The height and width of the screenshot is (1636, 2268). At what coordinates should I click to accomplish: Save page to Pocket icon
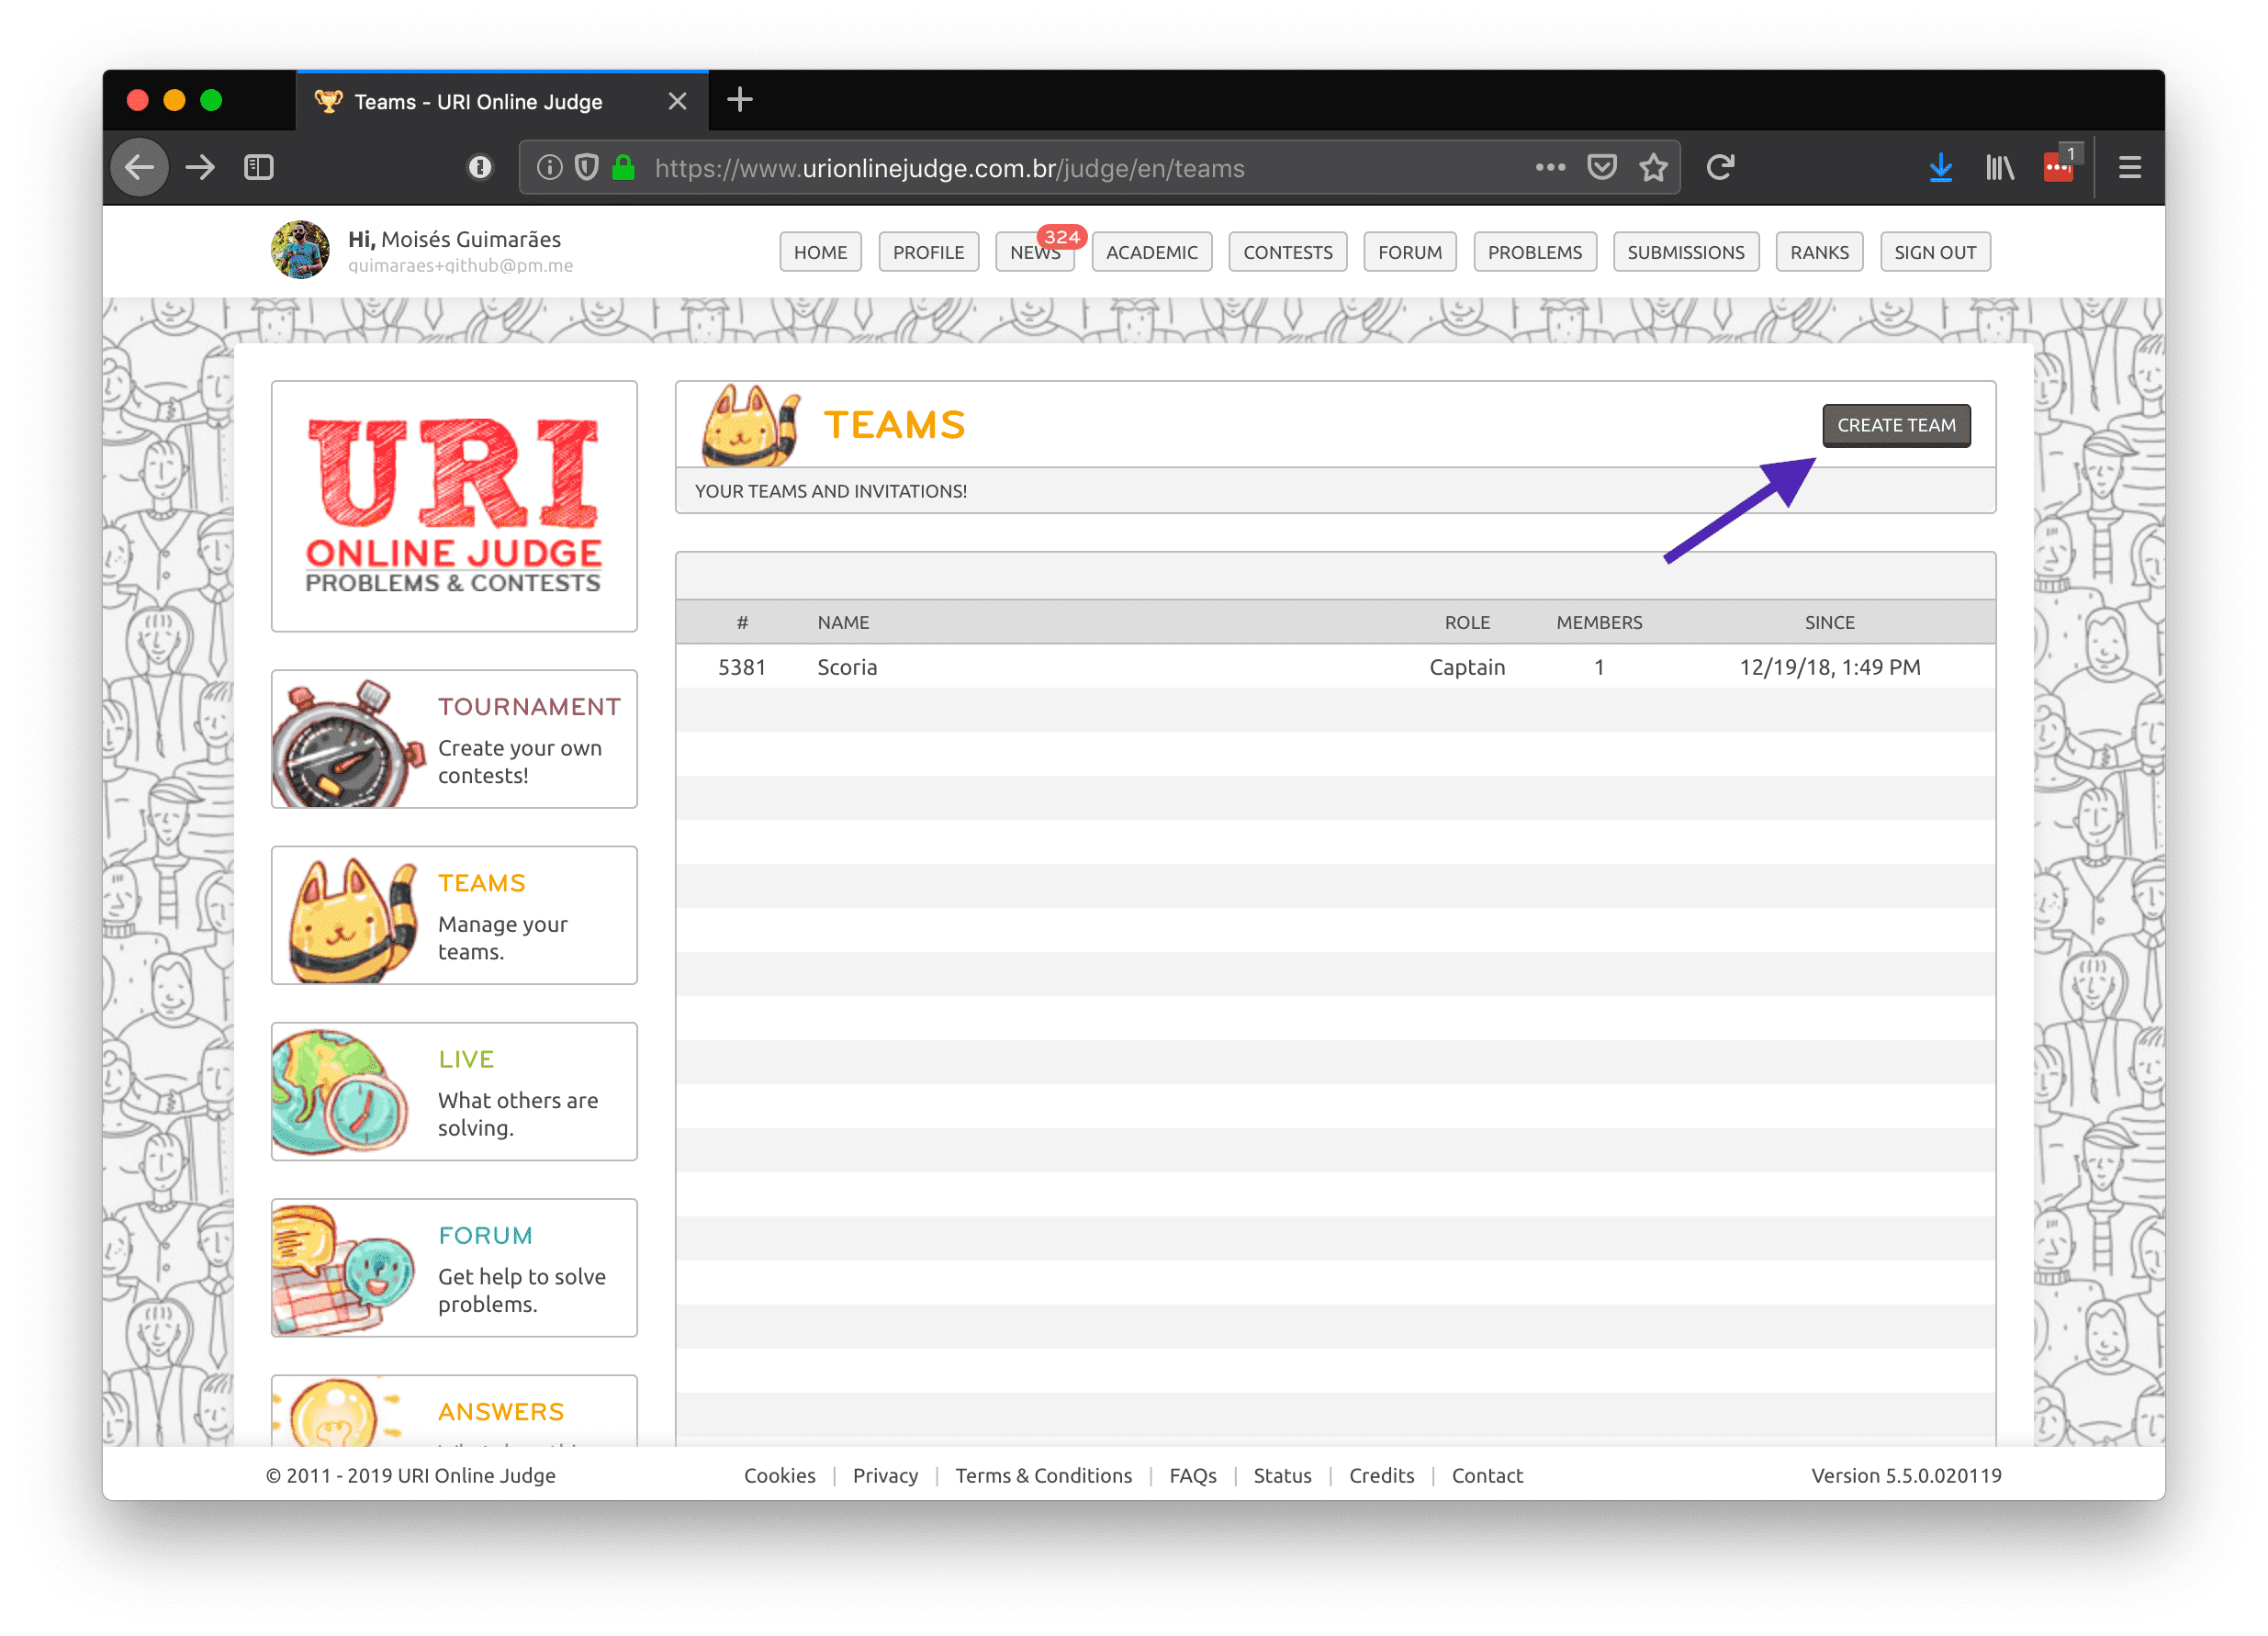pyautogui.click(x=1602, y=167)
